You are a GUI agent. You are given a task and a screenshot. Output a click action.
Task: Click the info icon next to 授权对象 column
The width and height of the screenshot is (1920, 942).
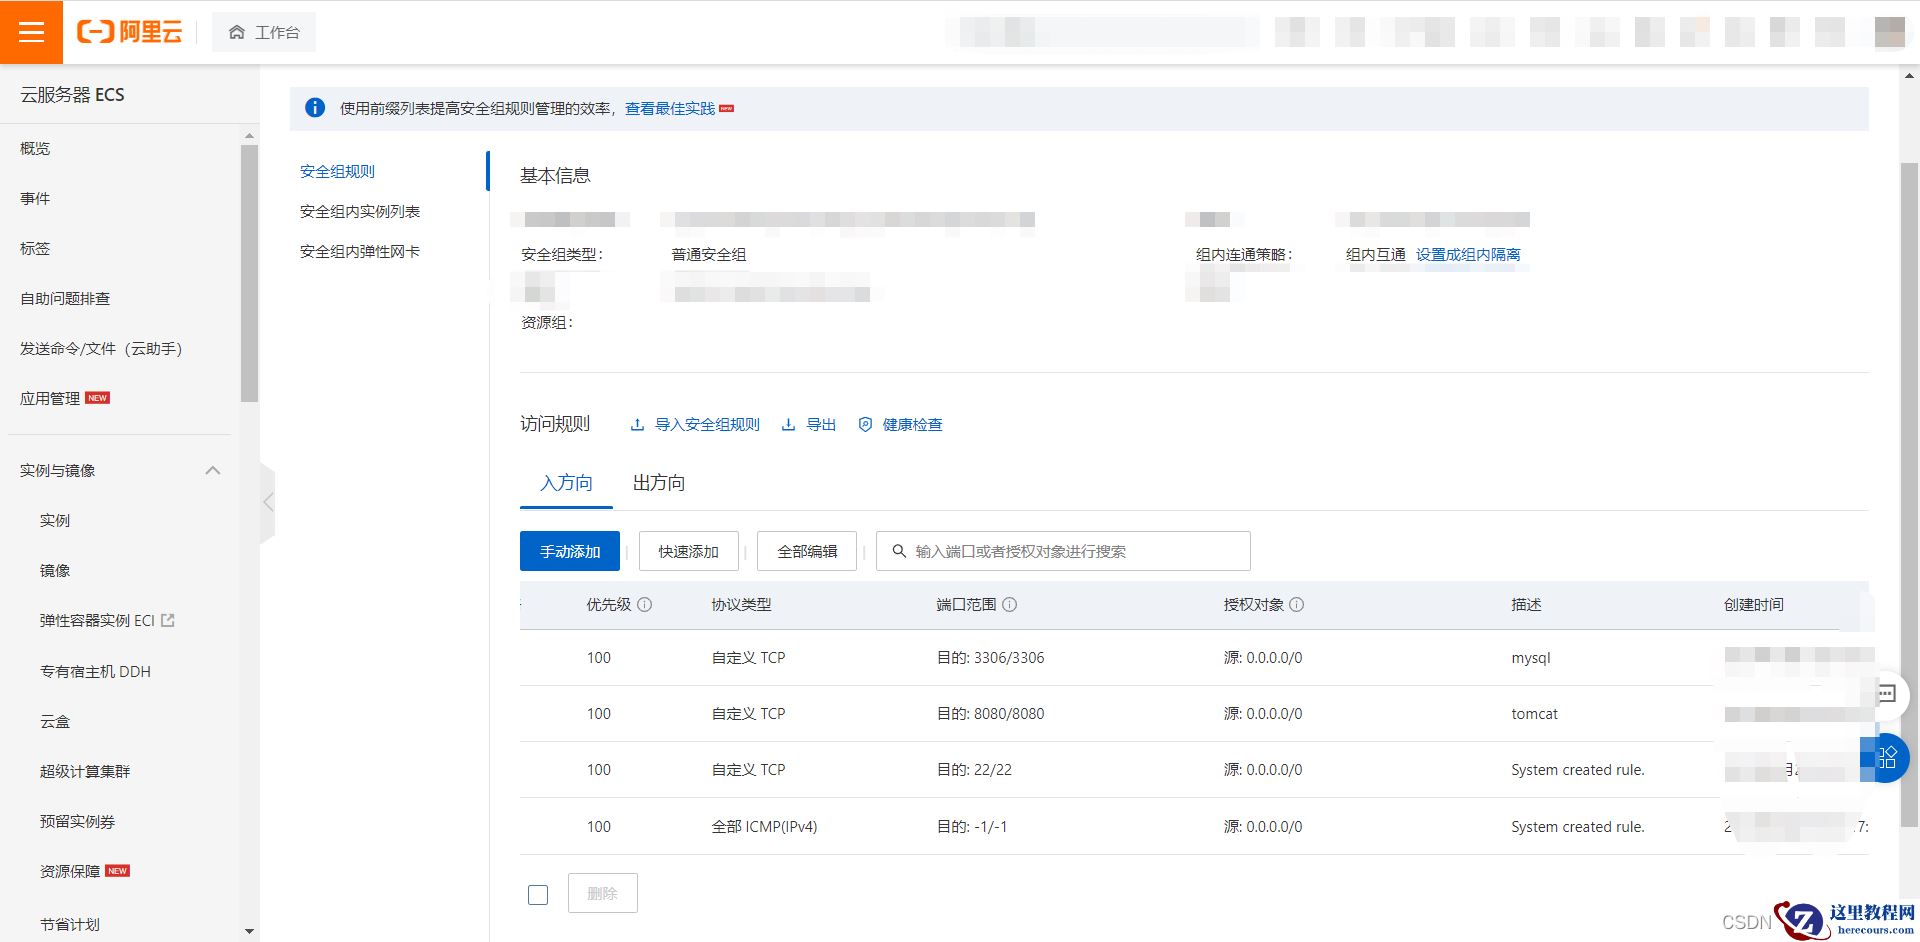pos(1297,605)
